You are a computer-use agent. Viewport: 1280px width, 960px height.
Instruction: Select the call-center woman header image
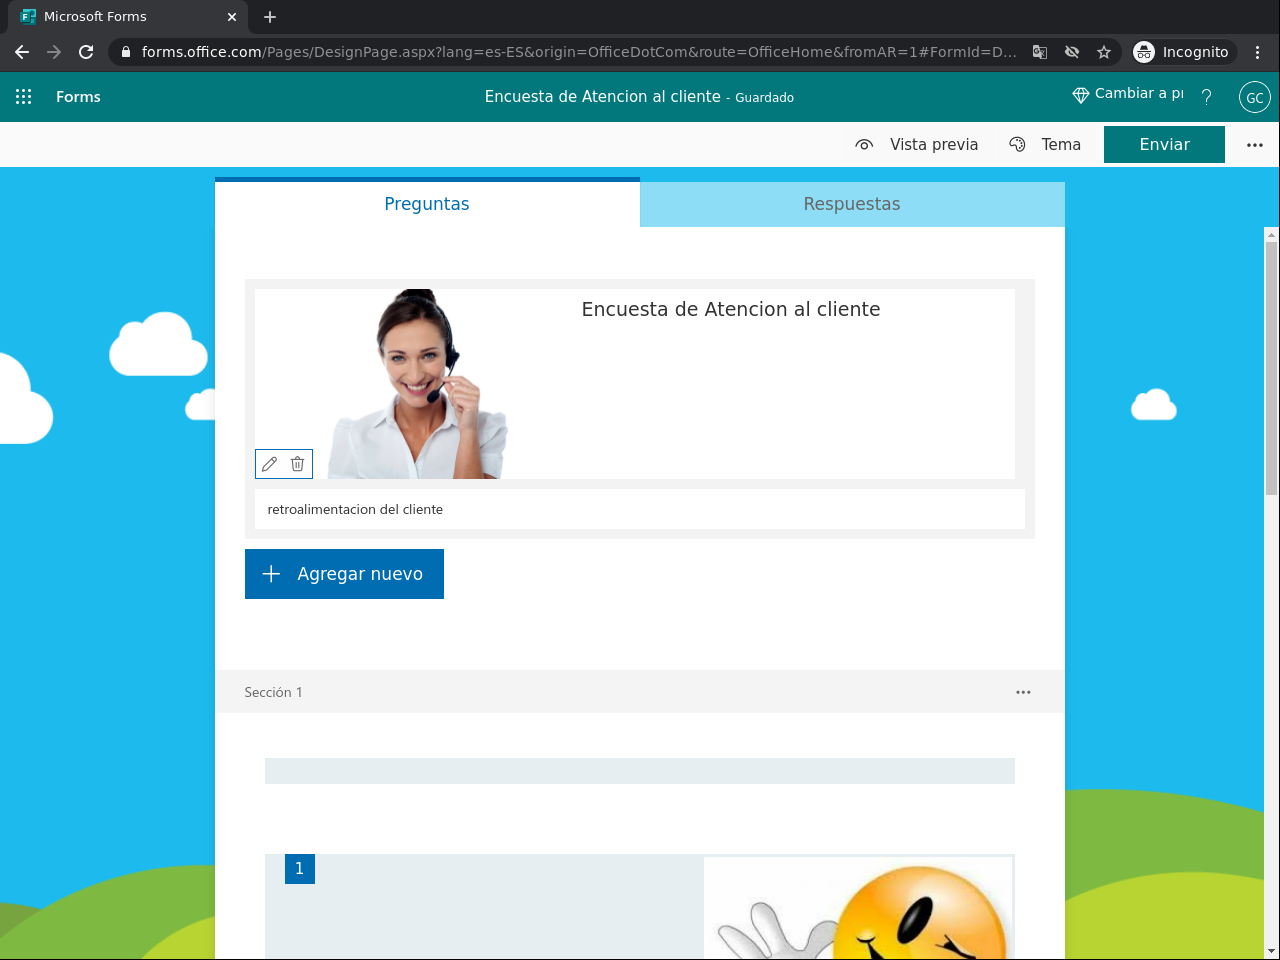click(x=418, y=384)
